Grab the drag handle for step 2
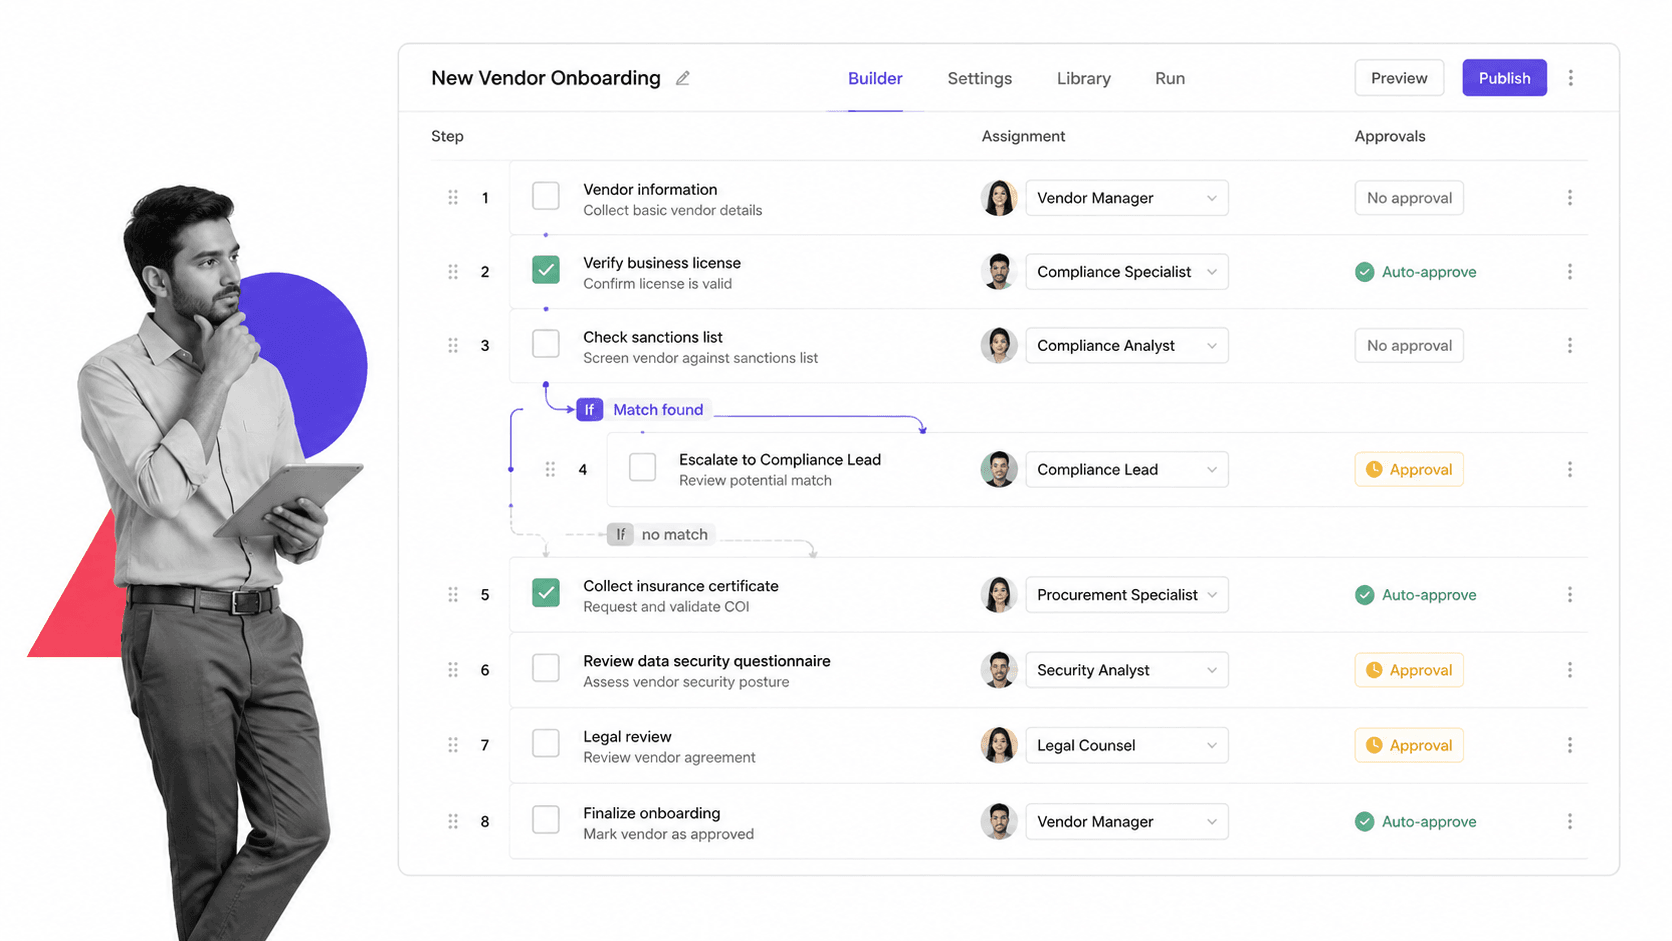Screen dimensions: 1672x941 coord(453,272)
